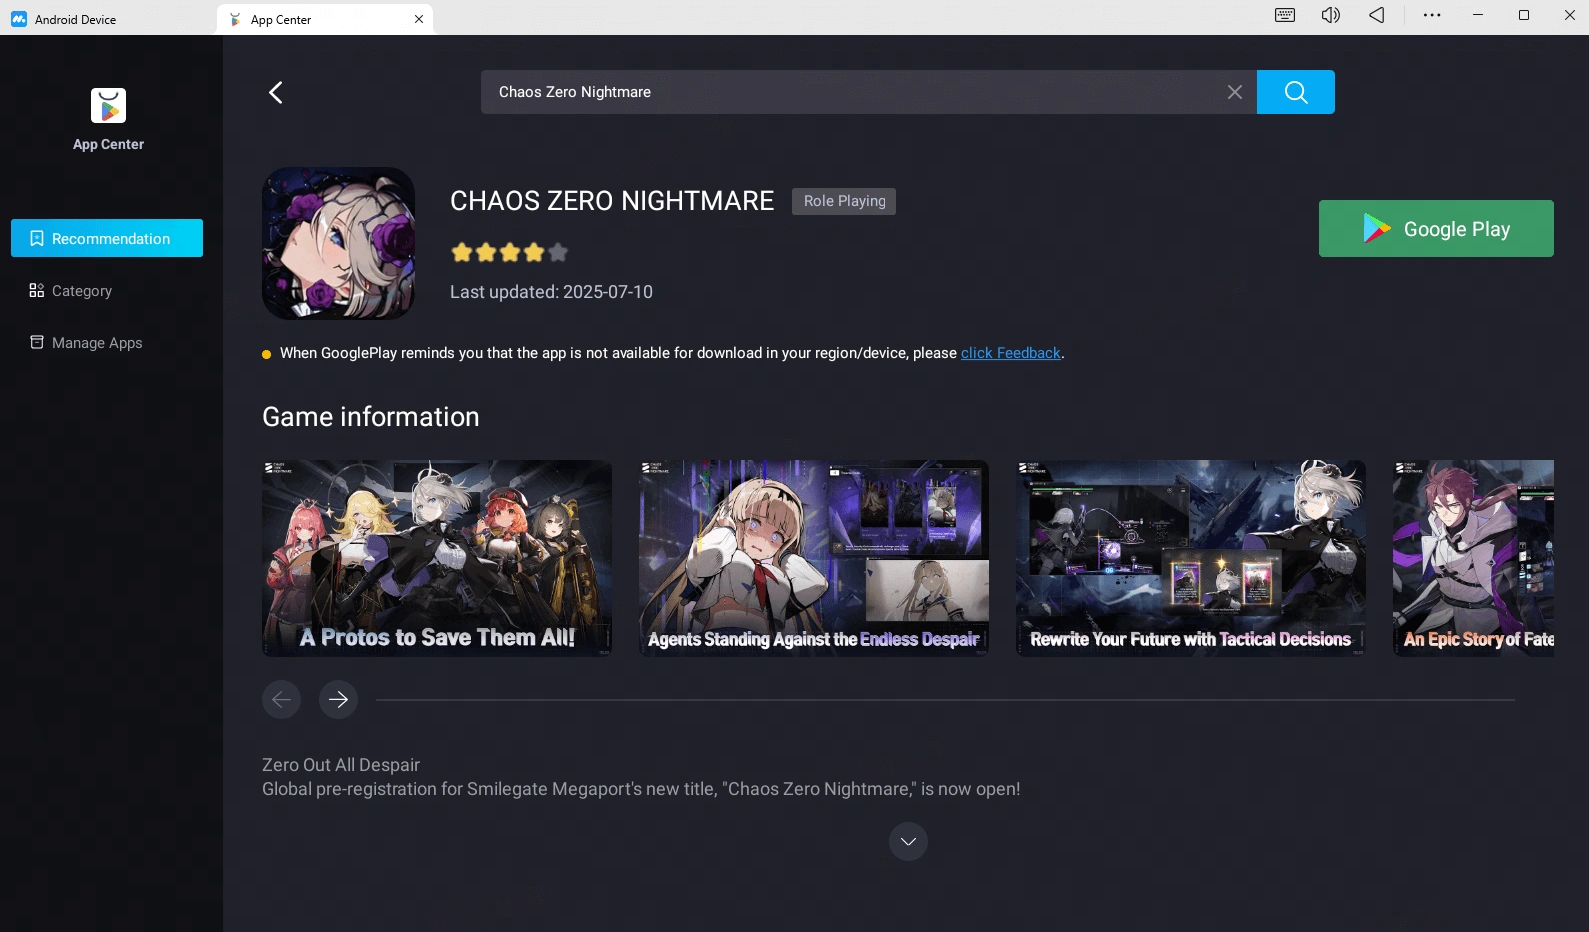
Task: Open Manage Apps in sidebar
Action: point(107,343)
